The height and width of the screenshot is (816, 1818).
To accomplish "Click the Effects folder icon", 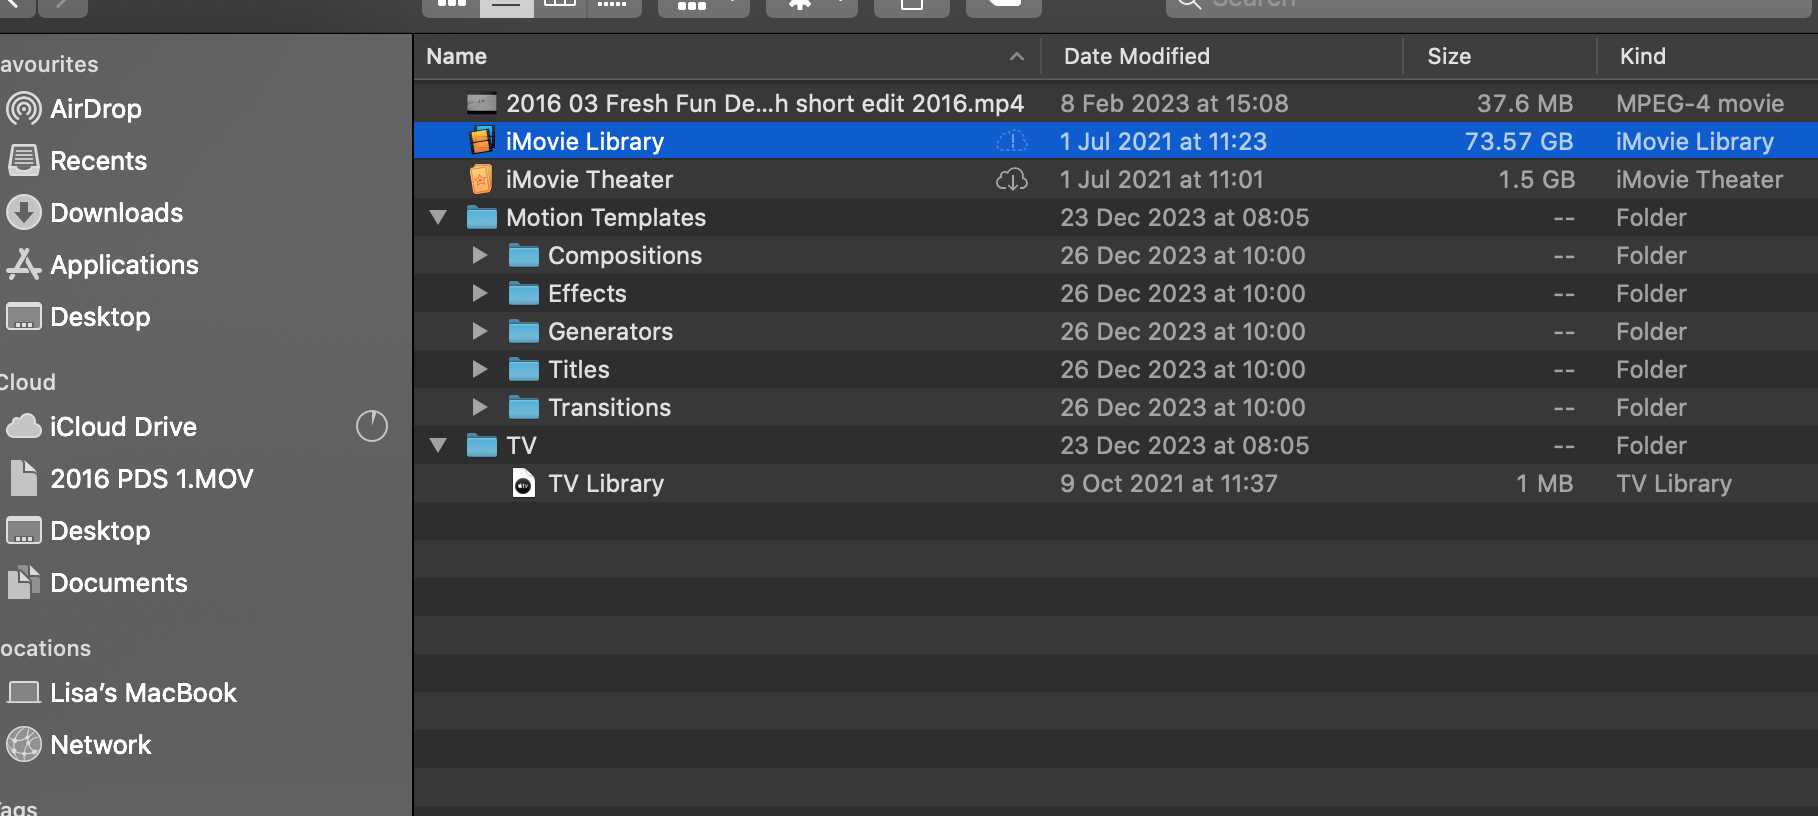I will click(524, 293).
